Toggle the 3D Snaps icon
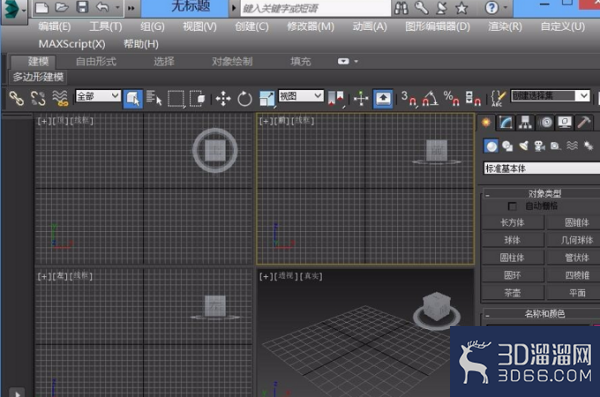The image size is (600, 397). 409,99
